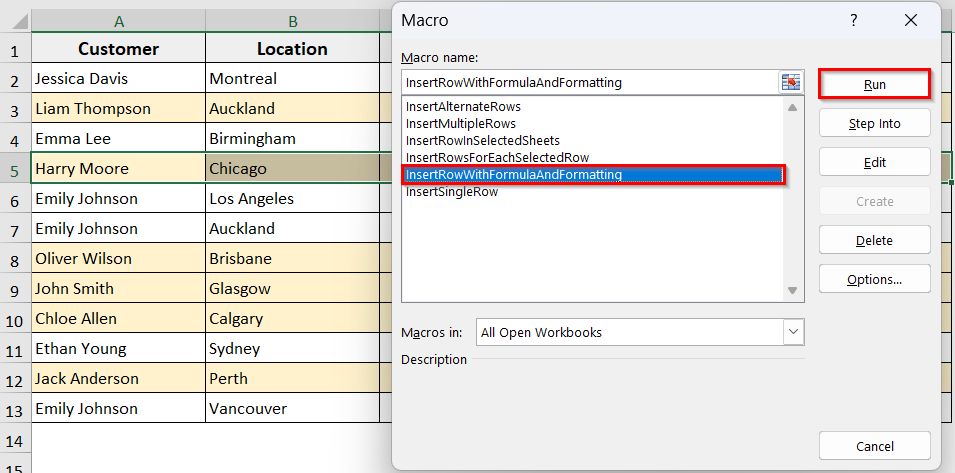The image size is (955, 473).
Task: Click the Delete macro button
Action: [x=874, y=240]
